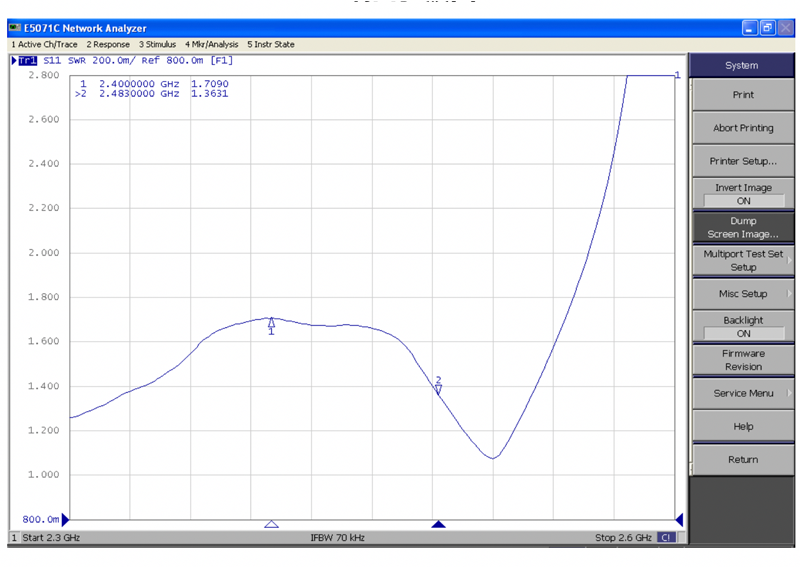The width and height of the screenshot is (800, 567).
Task: Open the 2 Response menu
Action: coord(108,44)
